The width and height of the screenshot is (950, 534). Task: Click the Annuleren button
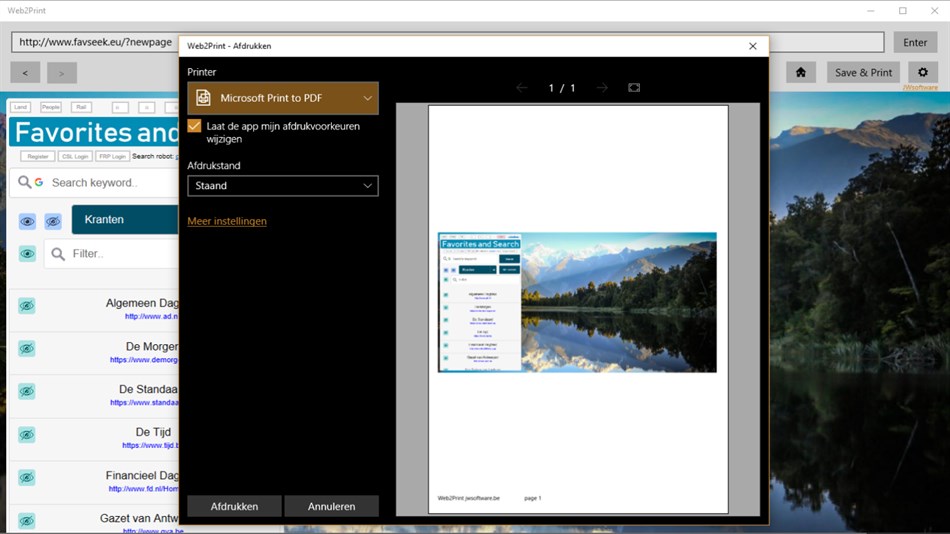coord(331,506)
